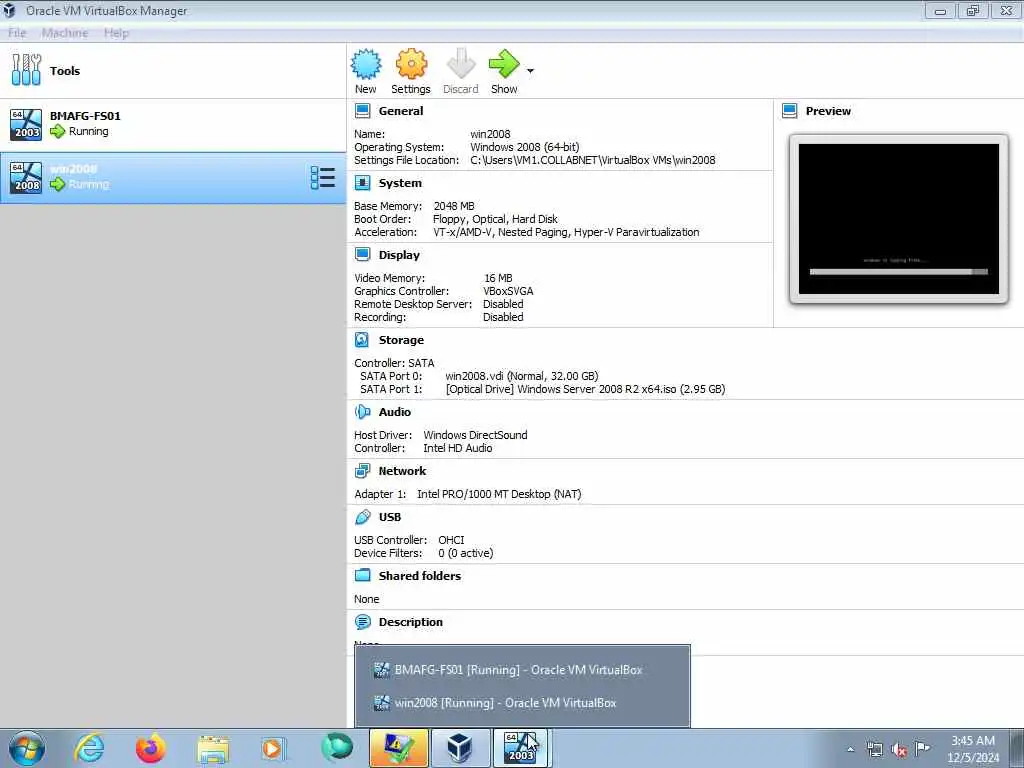
Task: Click the USB section plug icon
Action: point(362,517)
